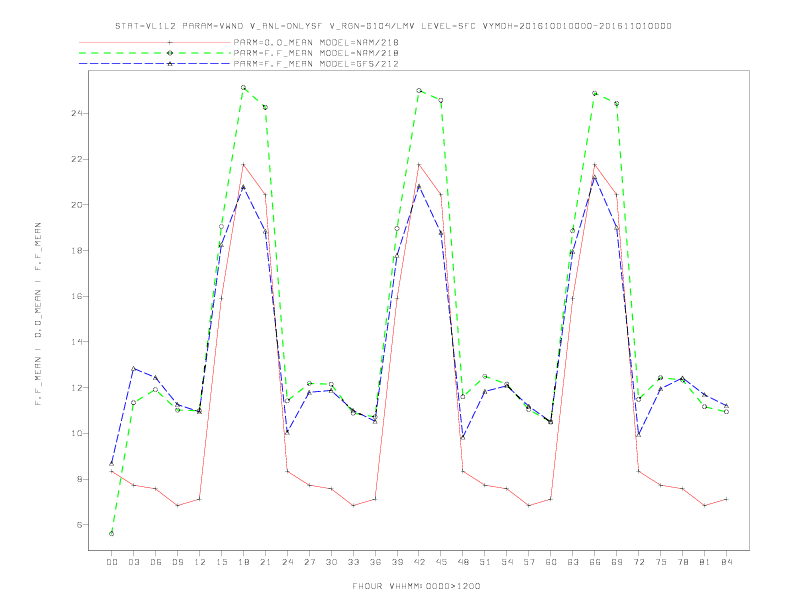
Task: Click x-axis forecast hour label 15
Action: tap(221, 562)
